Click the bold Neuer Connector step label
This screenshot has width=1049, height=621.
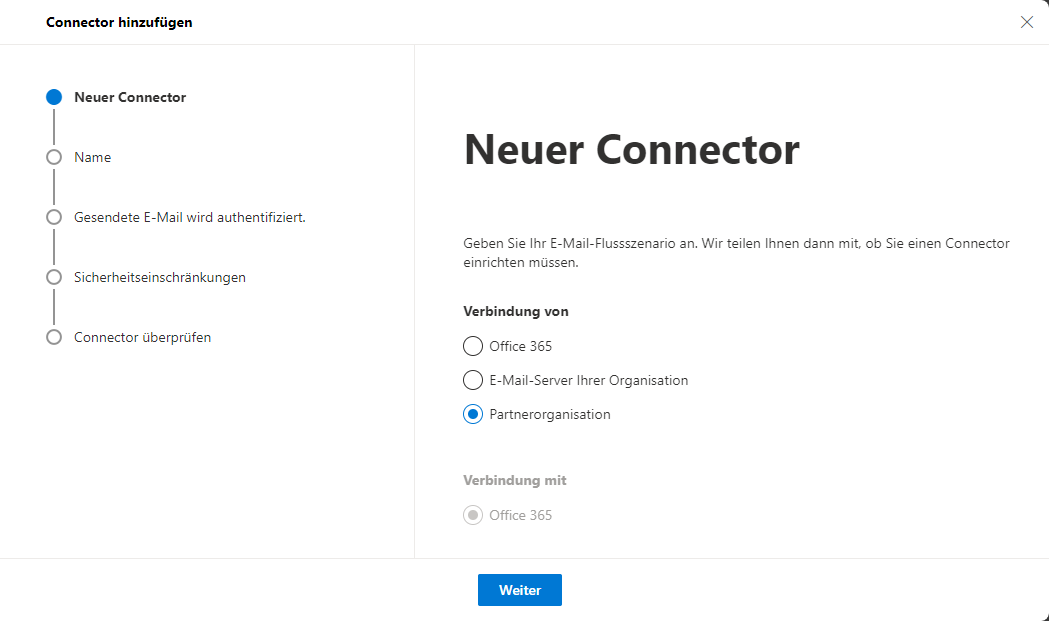pyautogui.click(x=130, y=97)
